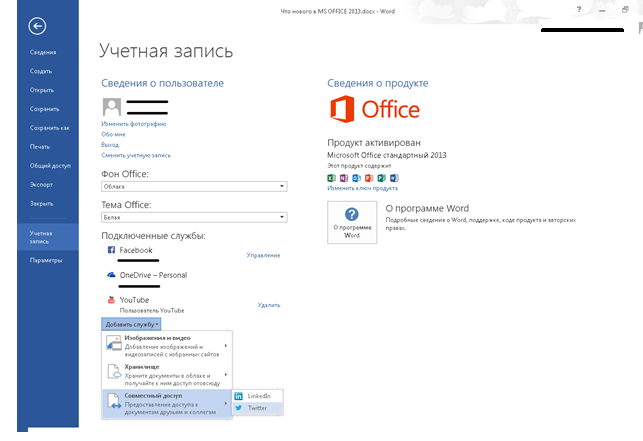Expand Изображения и видео submenu arrow
This screenshot has height=441, width=643.
(x=226, y=346)
